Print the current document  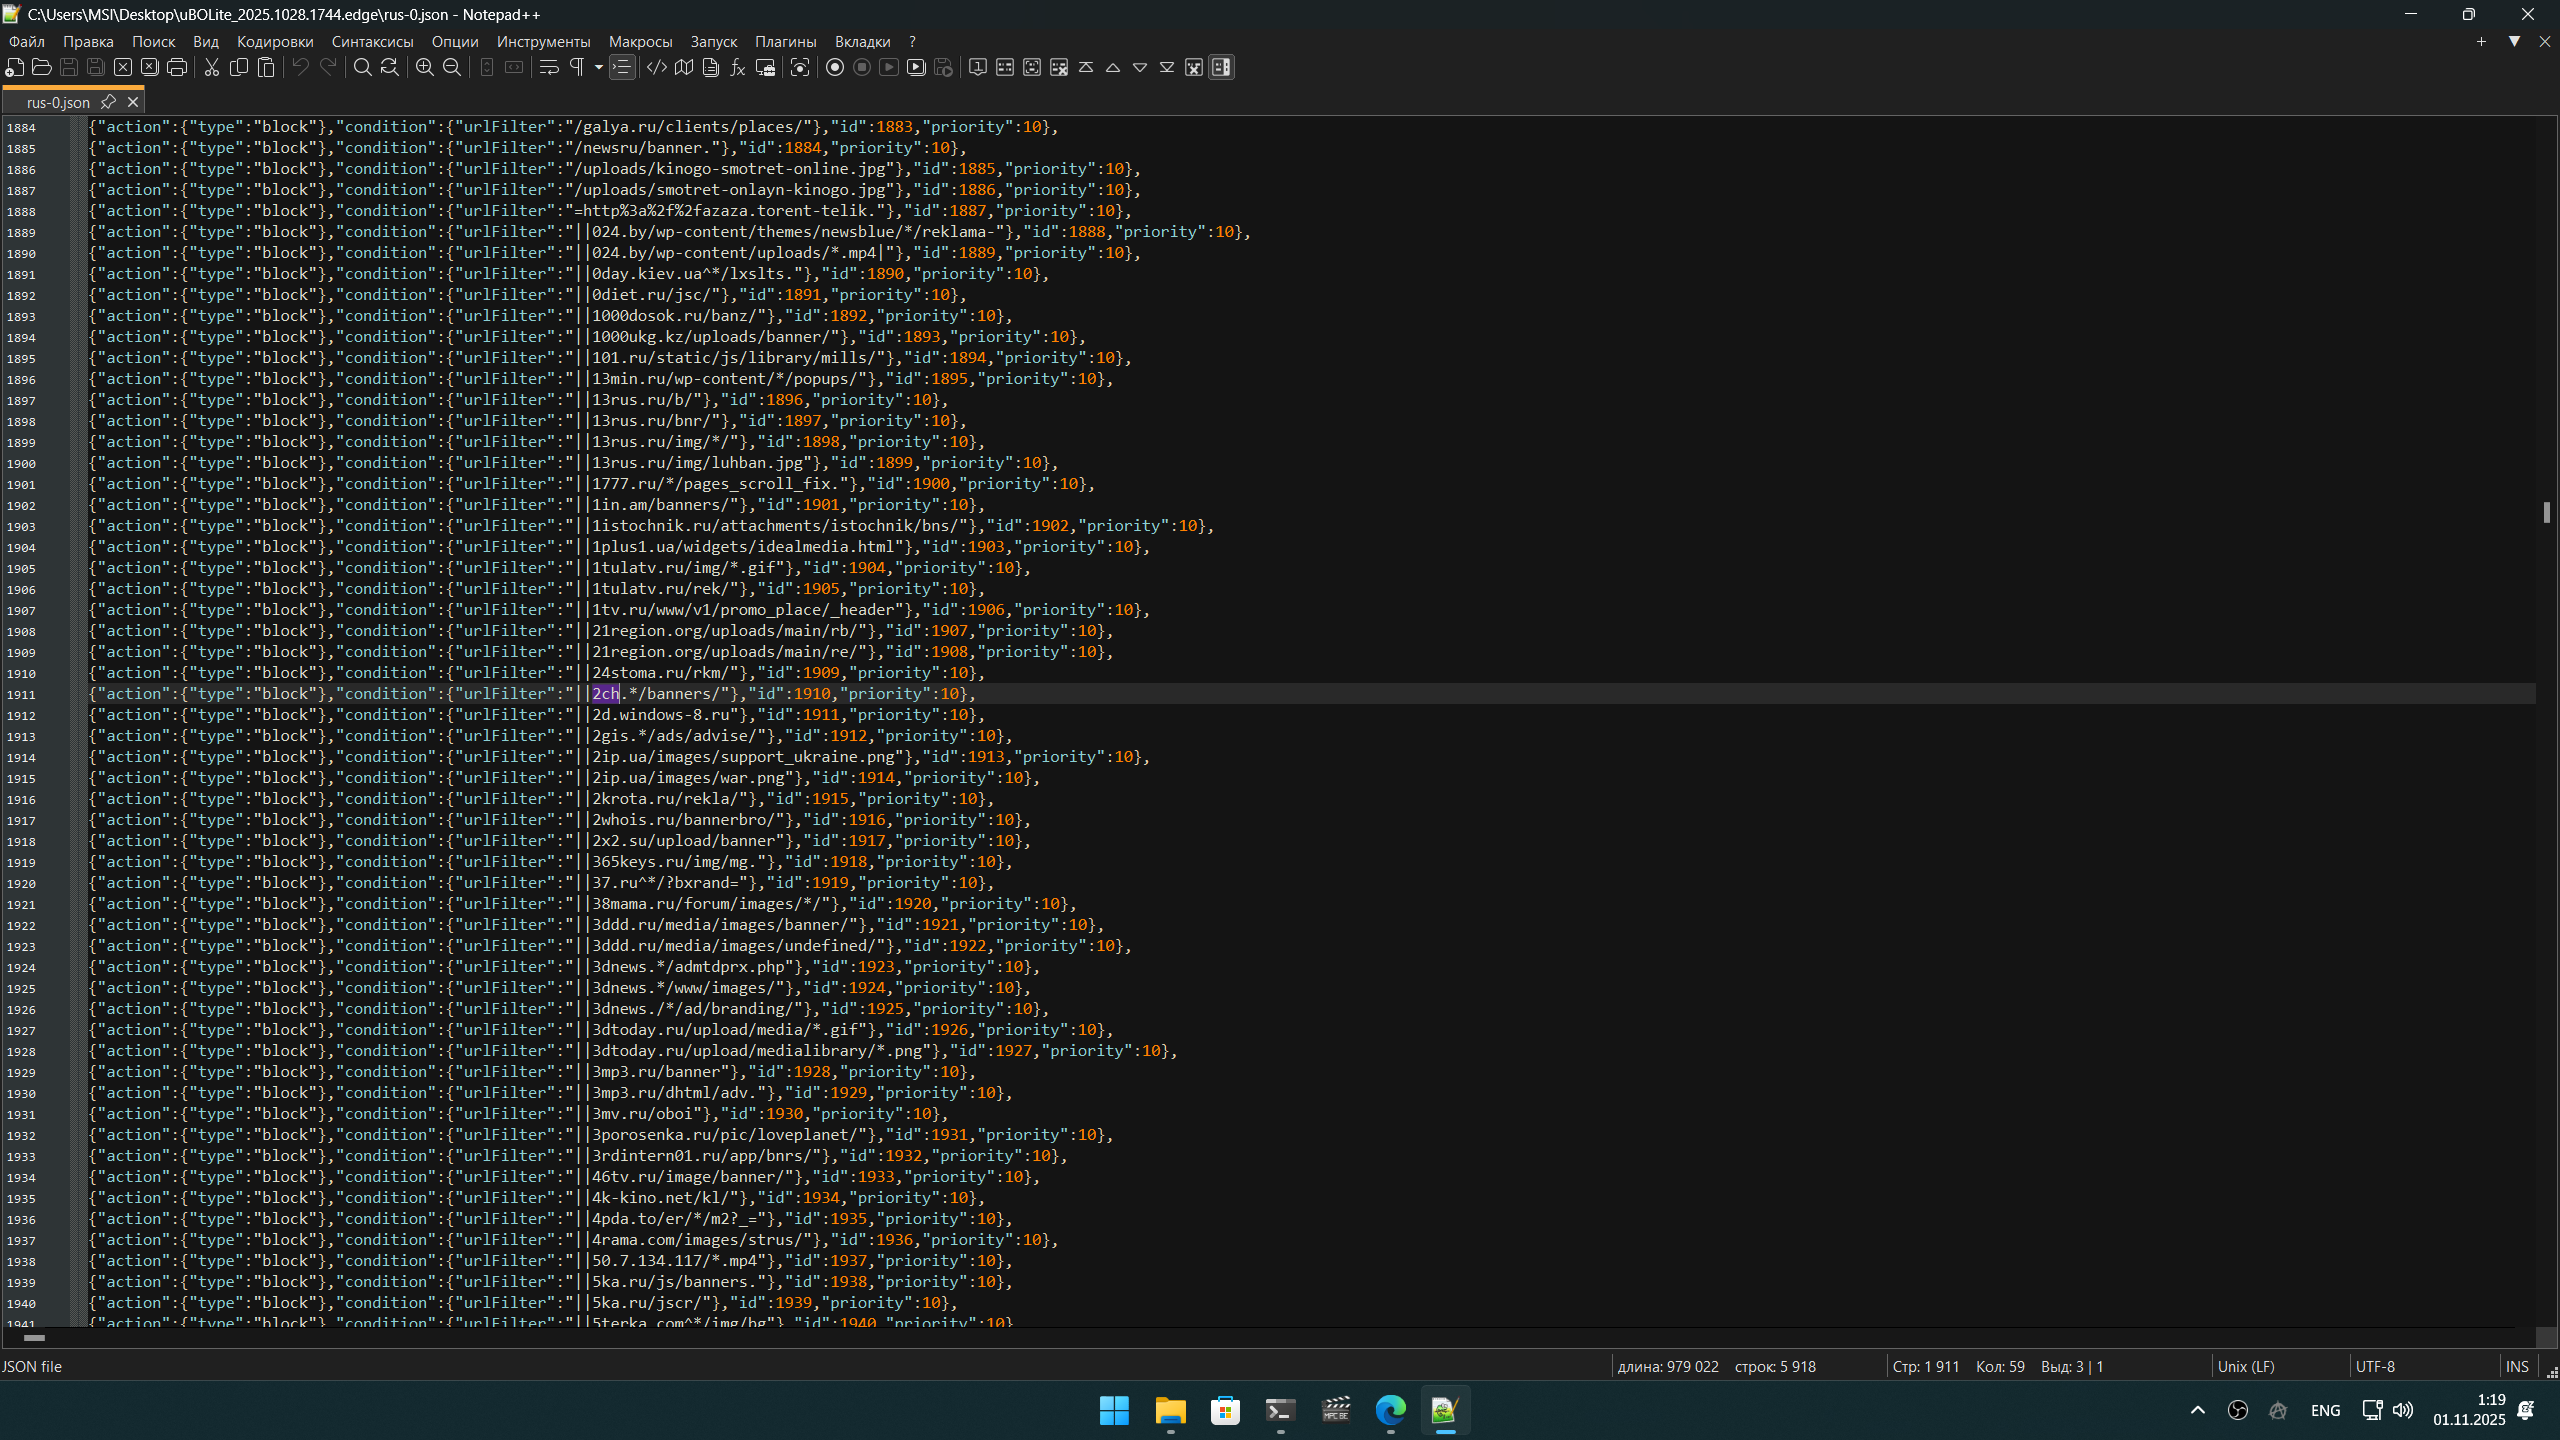coord(177,67)
